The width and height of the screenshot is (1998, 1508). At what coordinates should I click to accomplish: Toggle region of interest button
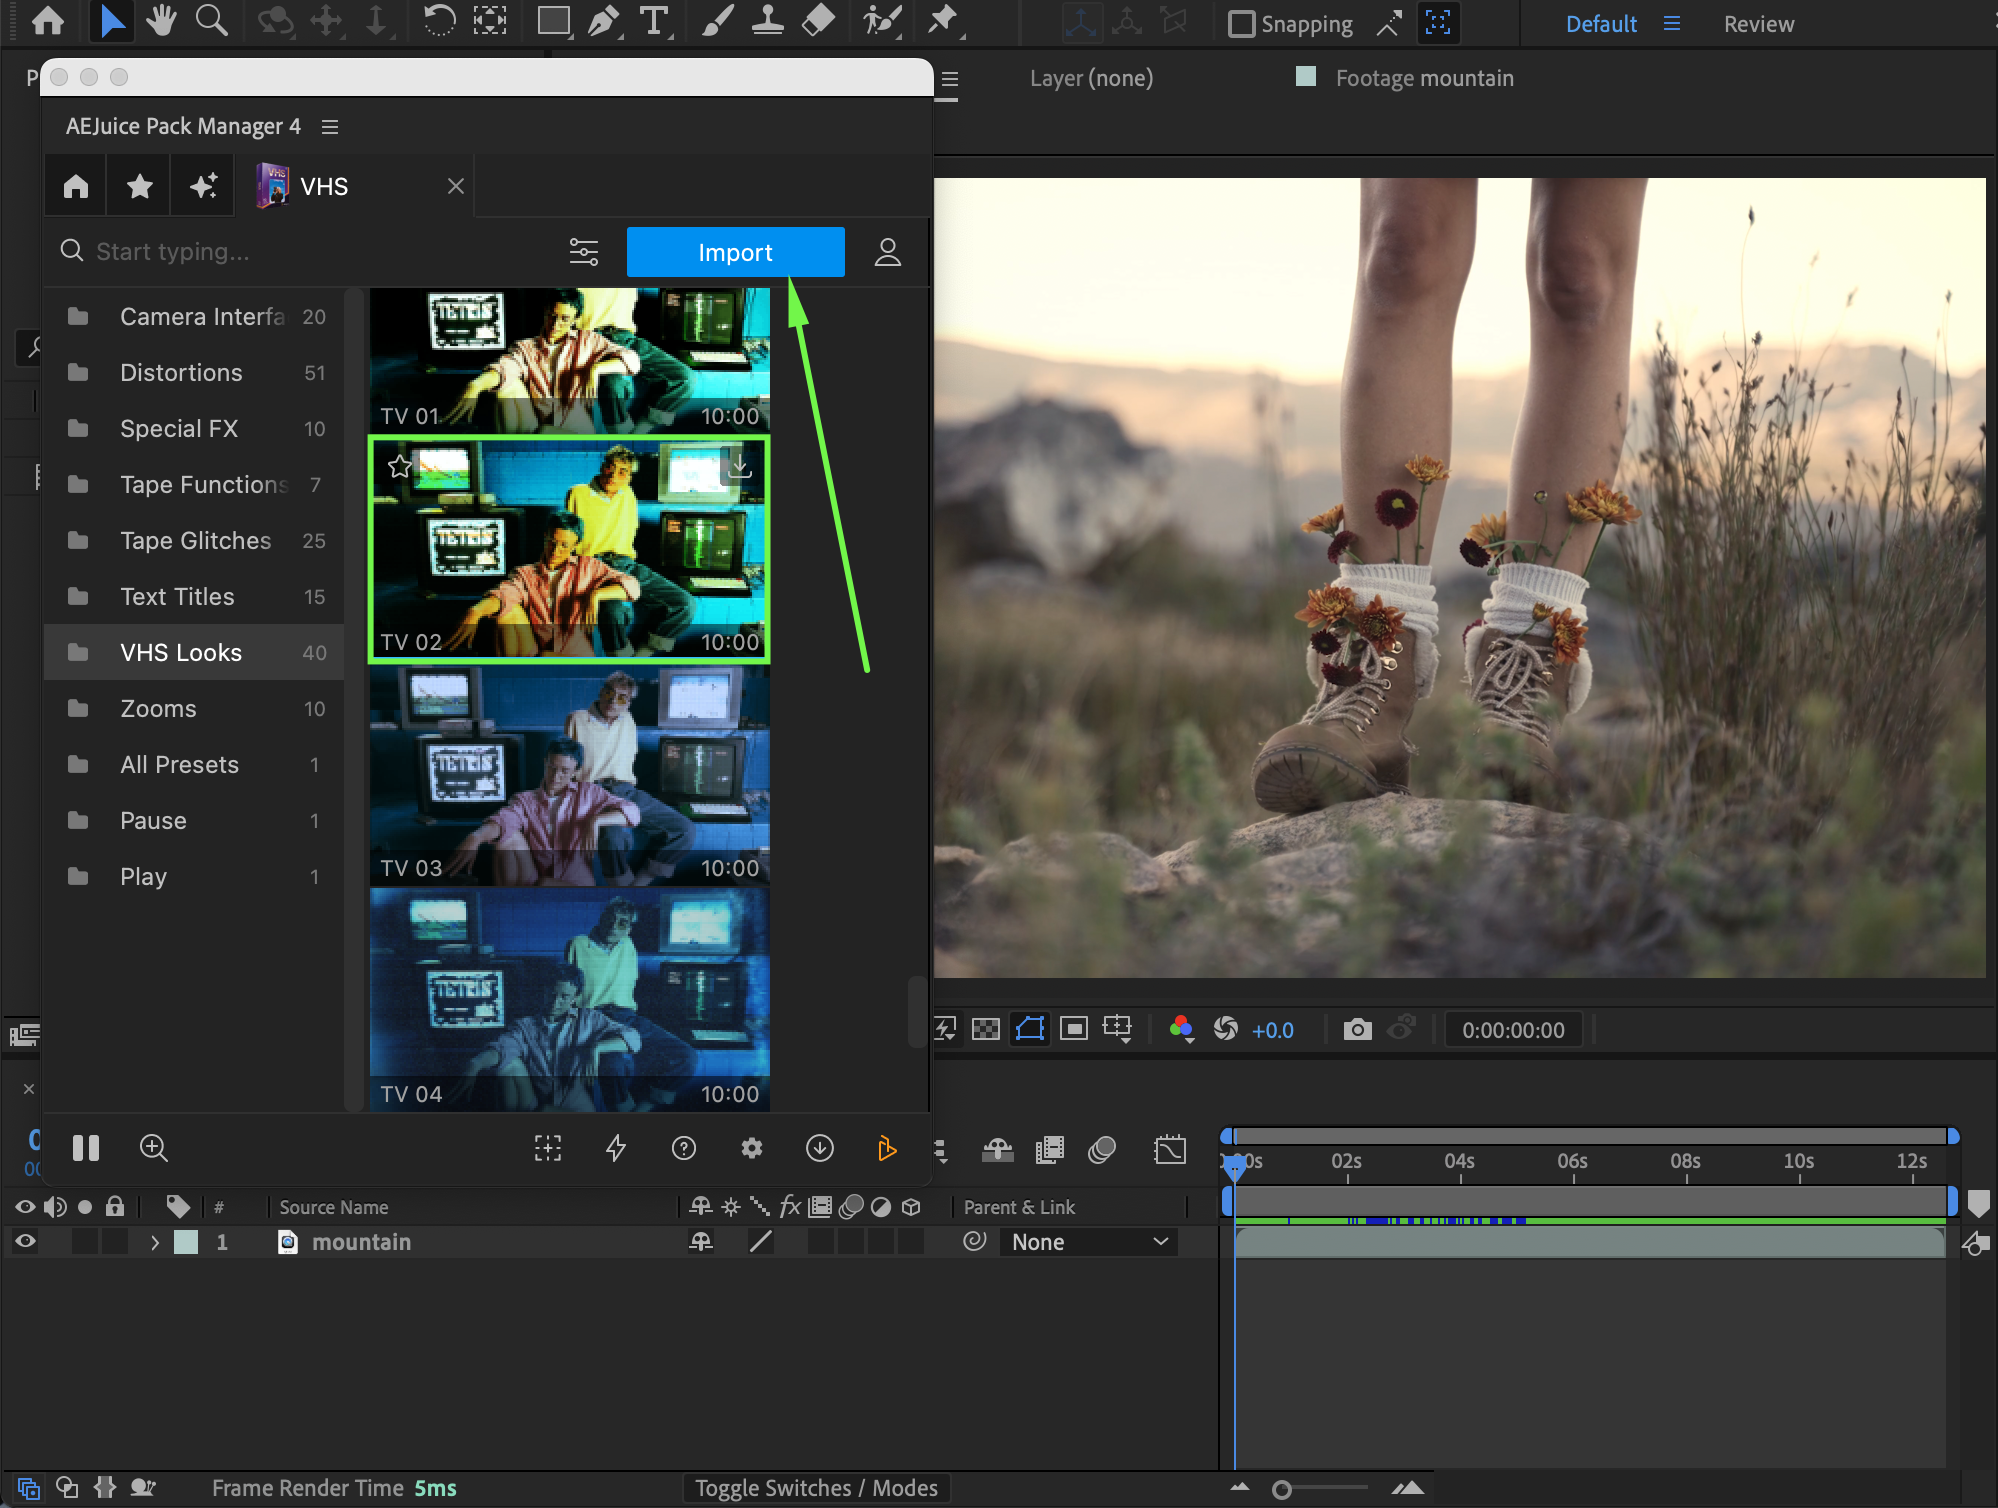coord(1074,1029)
